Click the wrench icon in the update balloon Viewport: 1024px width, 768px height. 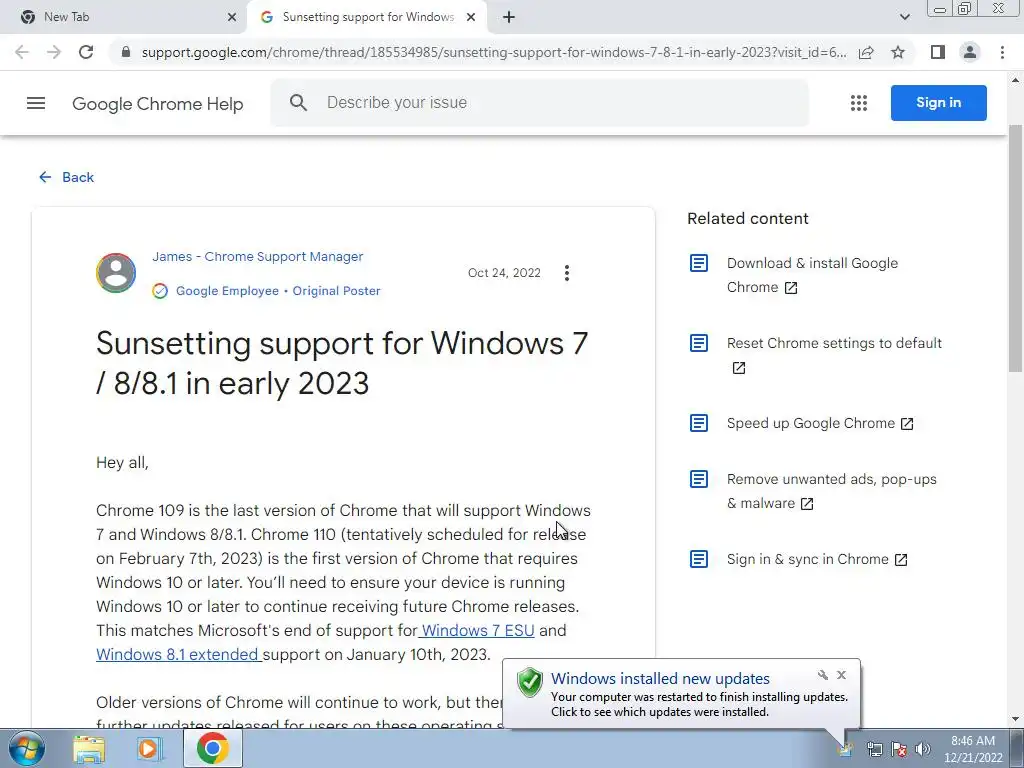(823, 675)
